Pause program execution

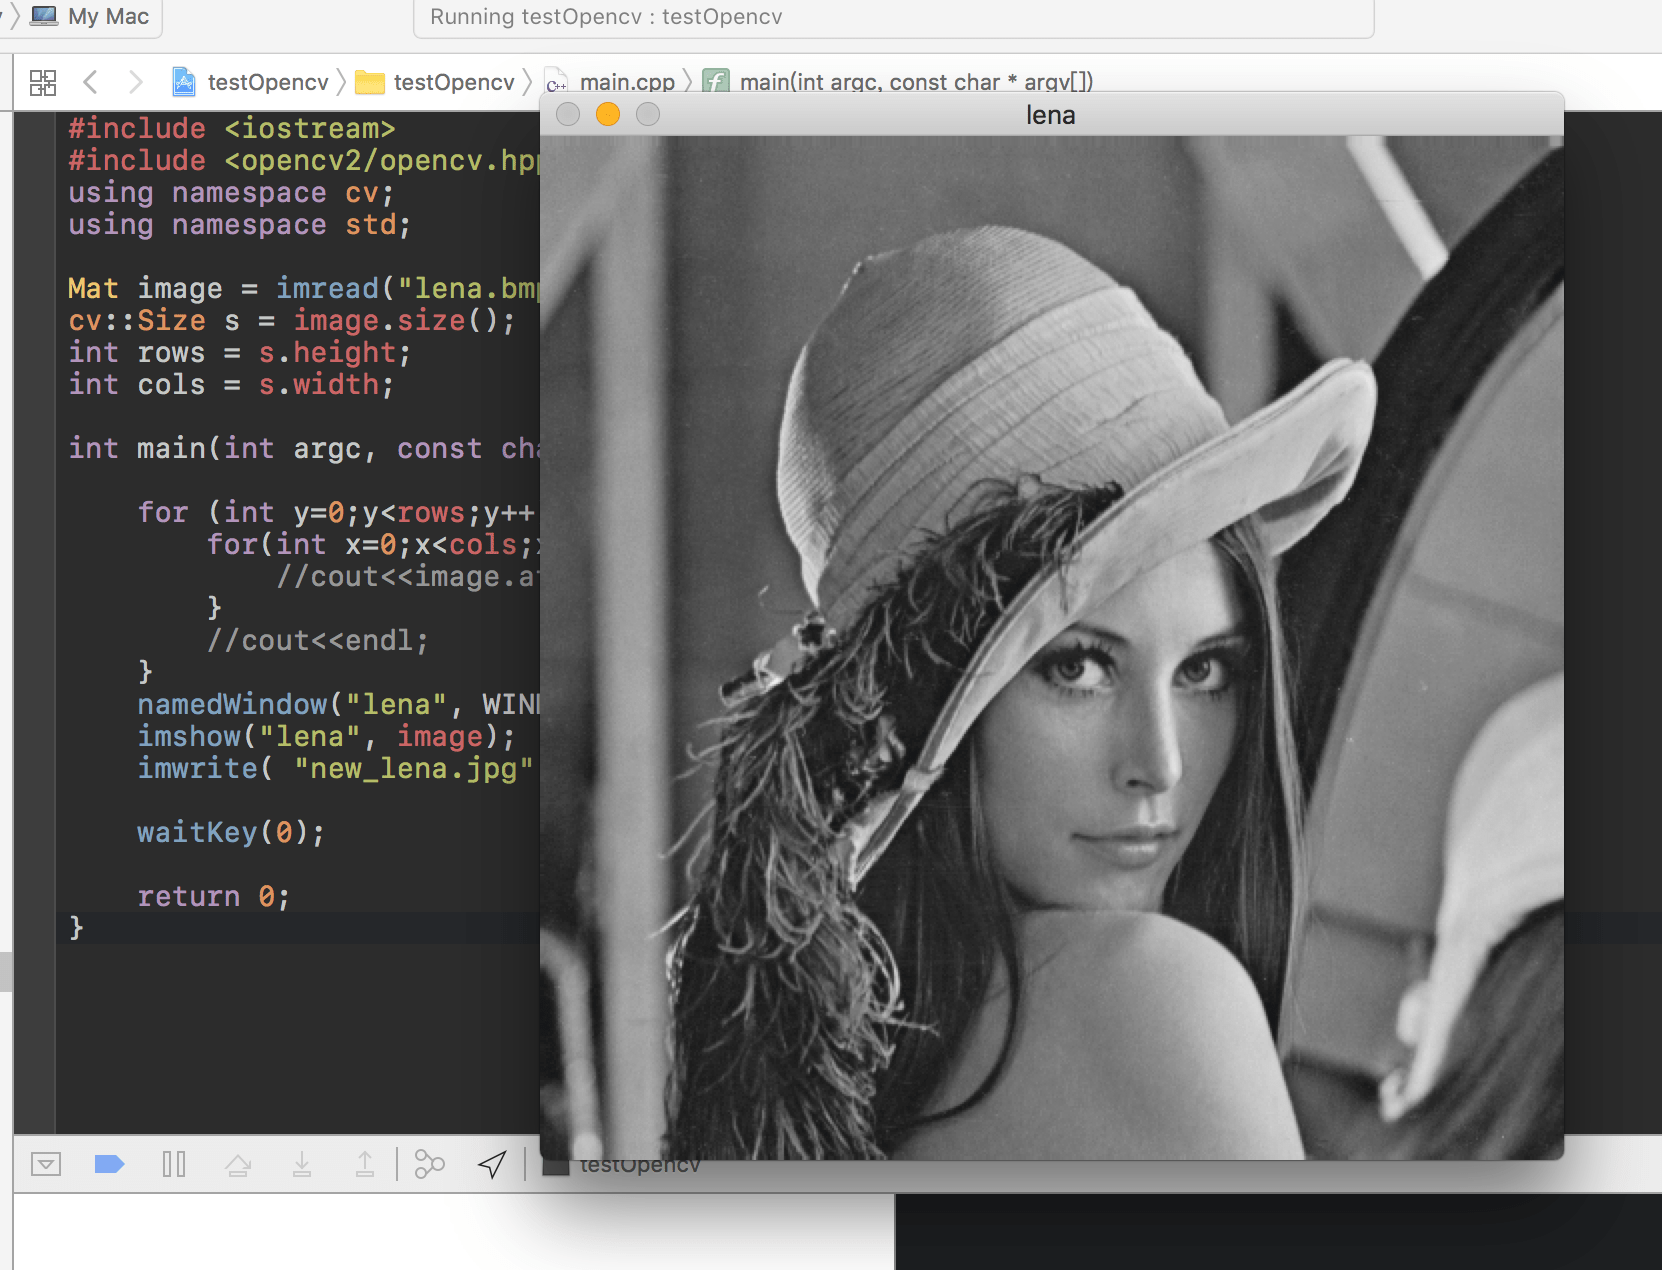pos(174,1164)
